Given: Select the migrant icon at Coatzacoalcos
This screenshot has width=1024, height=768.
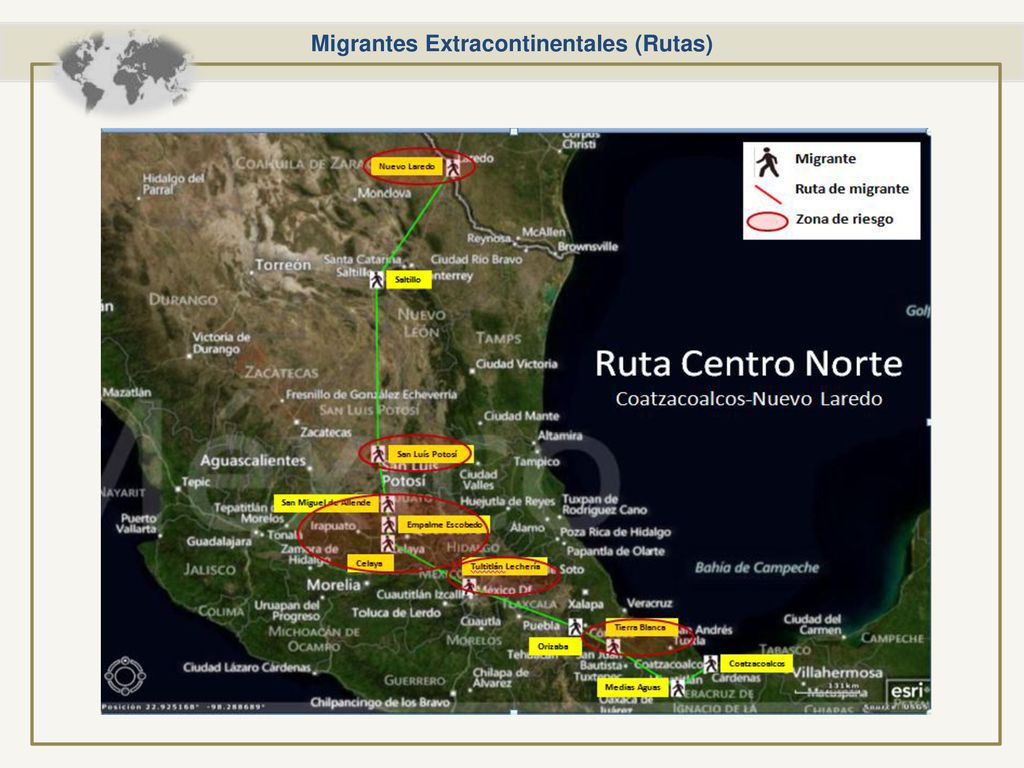Looking at the screenshot, I should pos(711,664).
